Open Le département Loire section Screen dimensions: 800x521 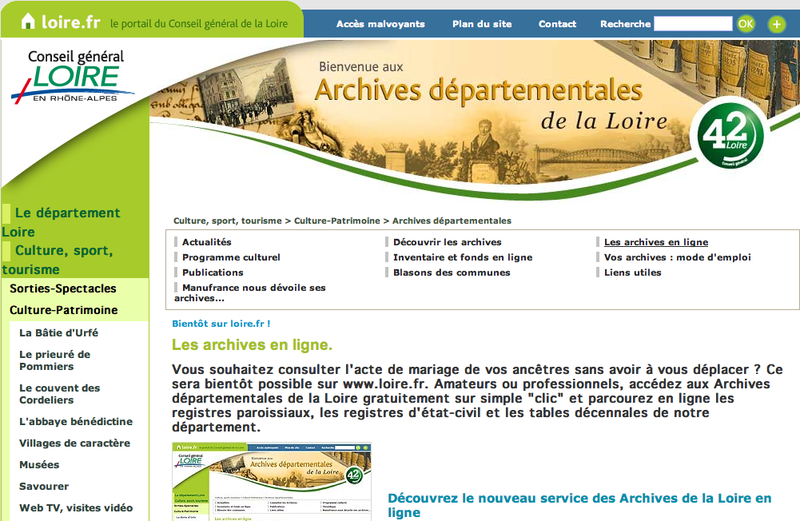(61, 222)
